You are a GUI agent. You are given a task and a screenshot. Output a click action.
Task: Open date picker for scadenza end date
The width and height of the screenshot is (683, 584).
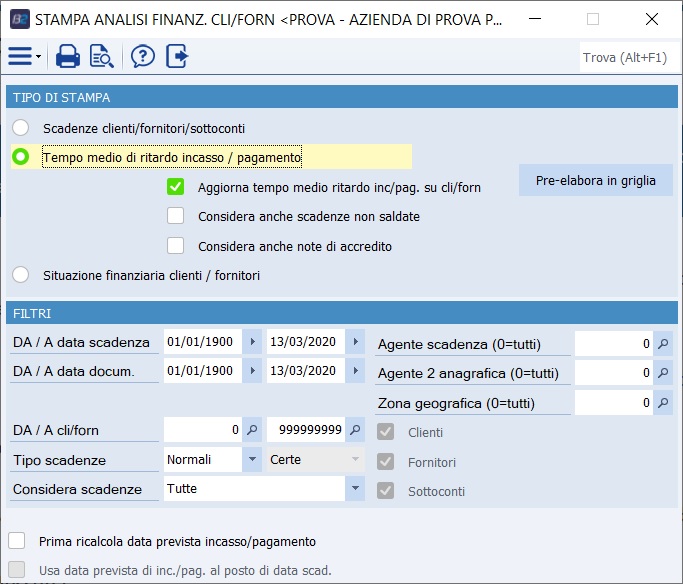355,341
